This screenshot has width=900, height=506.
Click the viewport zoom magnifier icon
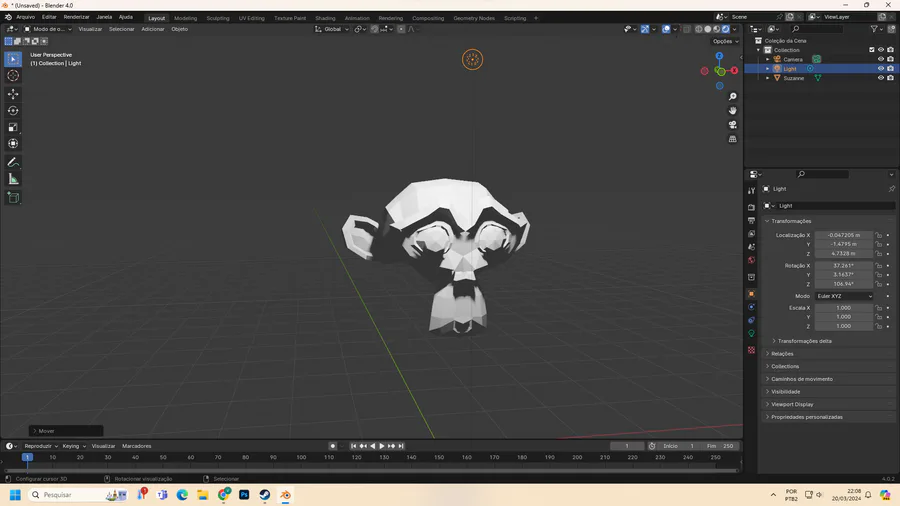tap(732, 96)
